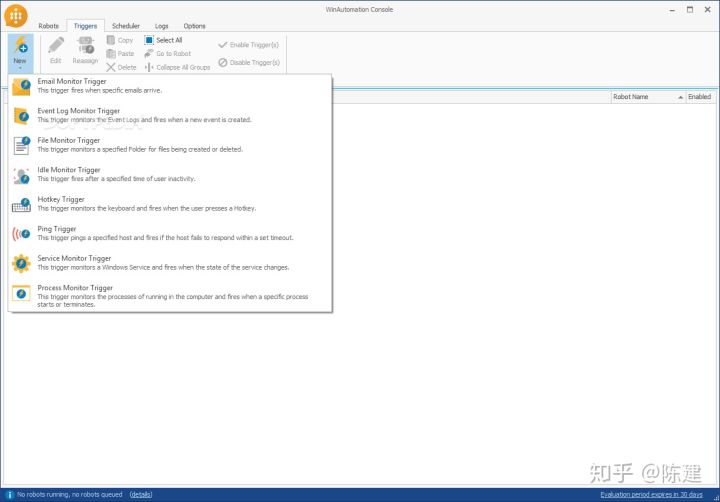The height and width of the screenshot is (502, 720).
Task: Select Process Monitor Trigger menu title
Action: click(75, 288)
